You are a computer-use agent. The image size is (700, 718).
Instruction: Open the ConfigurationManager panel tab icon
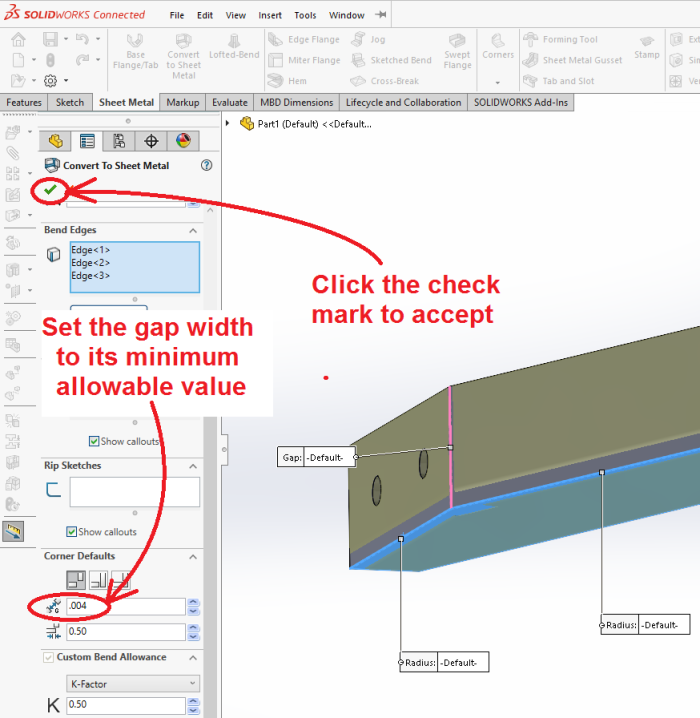pos(119,141)
